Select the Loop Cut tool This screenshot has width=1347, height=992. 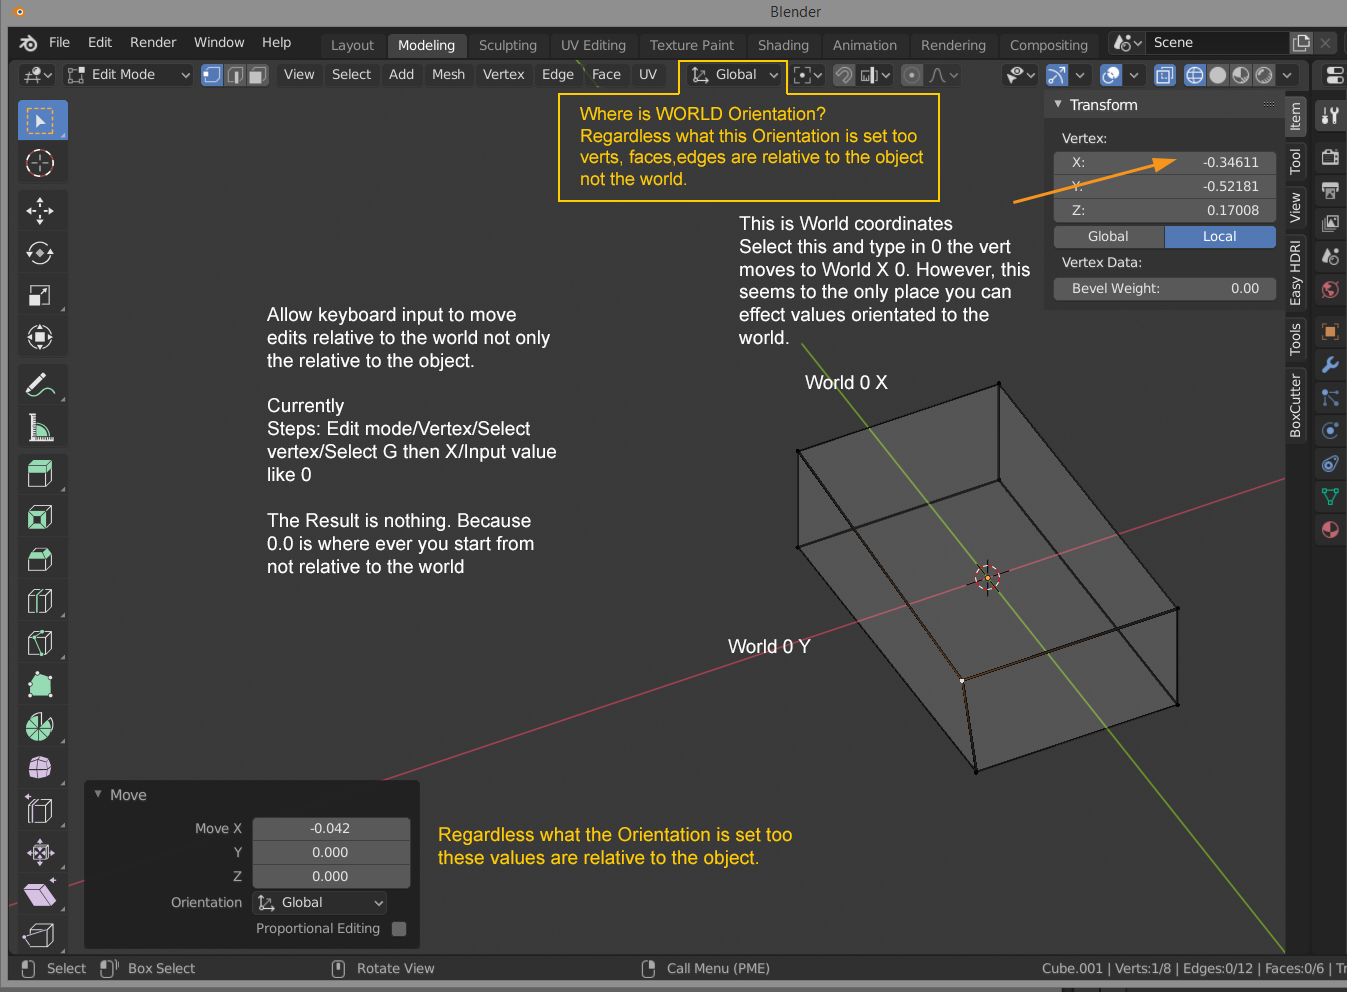click(40, 601)
